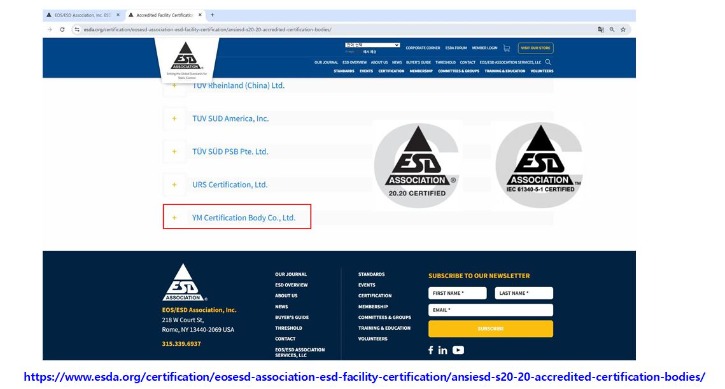
Task: Open the Member Login link
Action: pos(484,48)
